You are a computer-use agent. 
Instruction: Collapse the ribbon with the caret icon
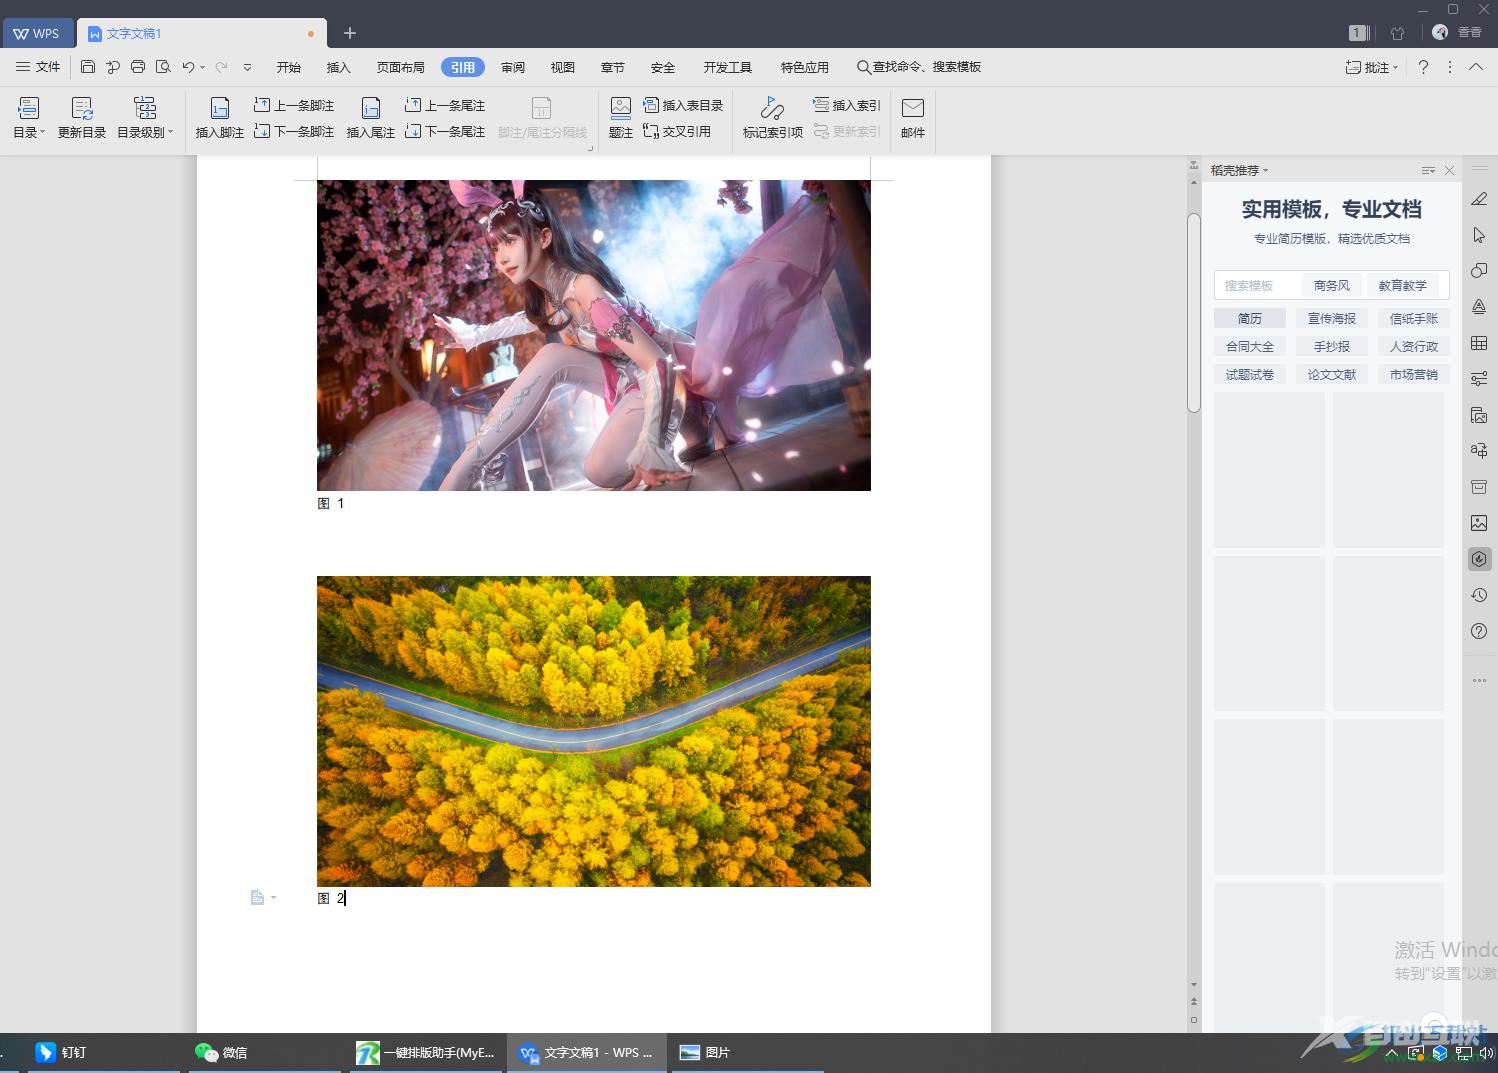pos(1476,67)
